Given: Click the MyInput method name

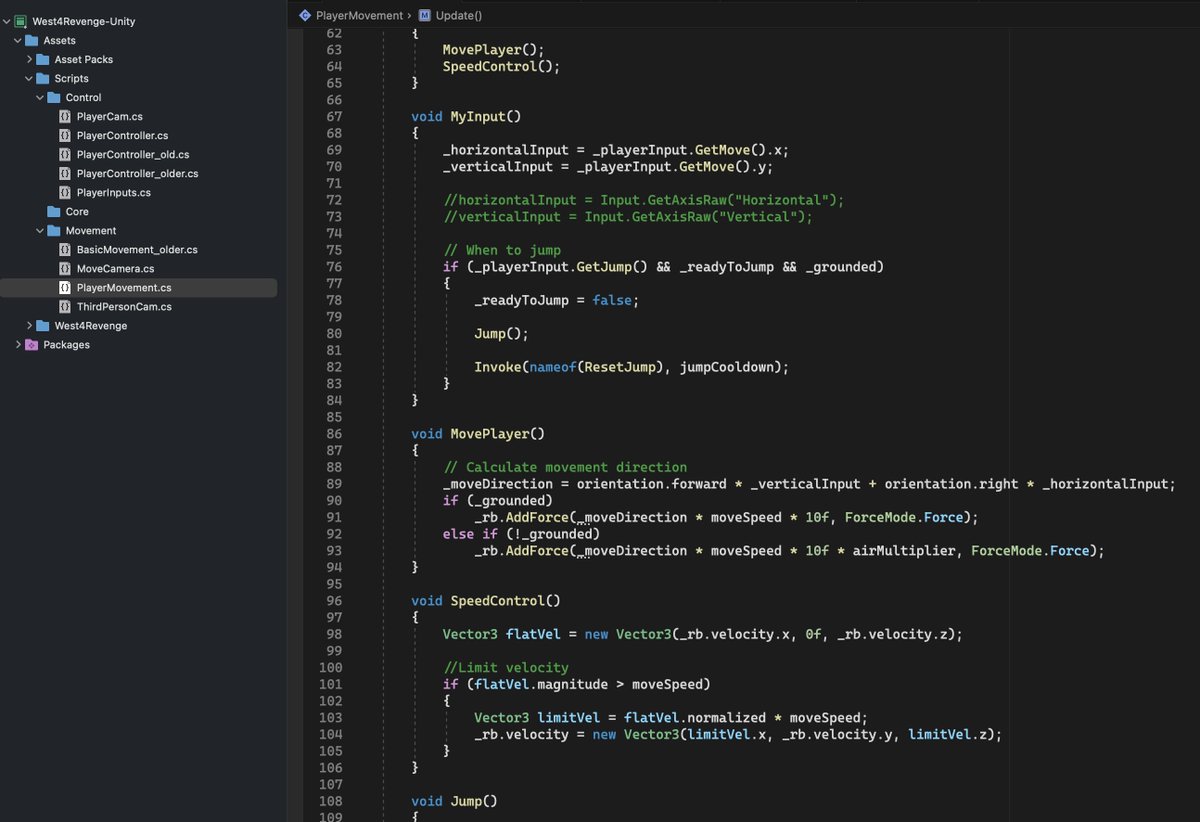Looking at the screenshot, I should click(x=478, y=117).
